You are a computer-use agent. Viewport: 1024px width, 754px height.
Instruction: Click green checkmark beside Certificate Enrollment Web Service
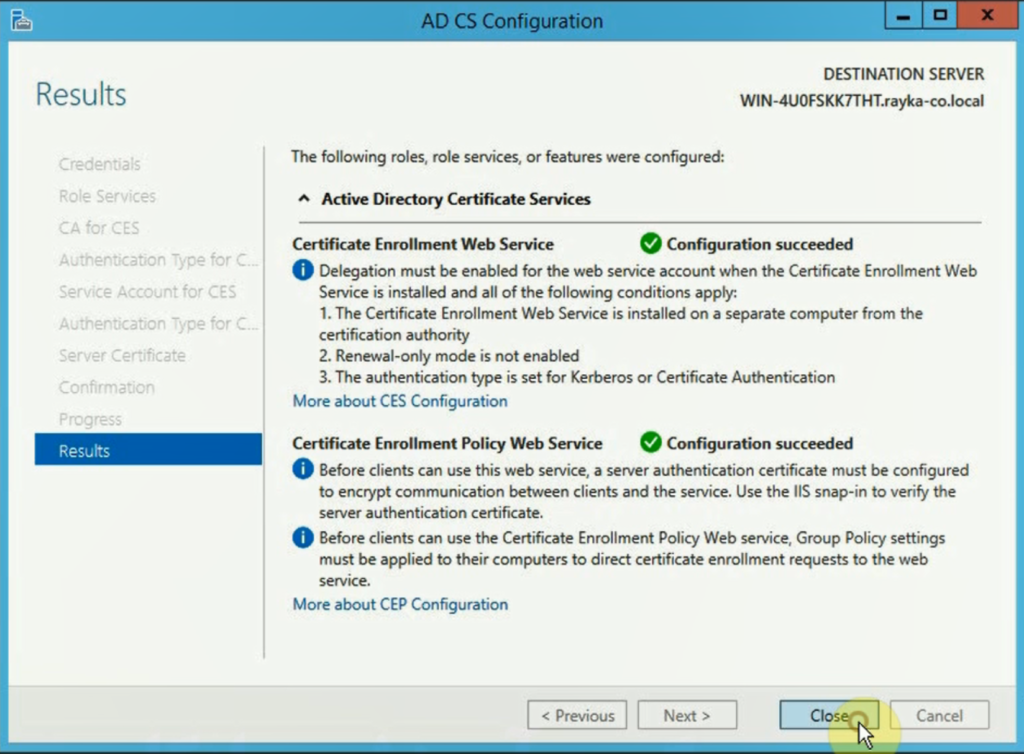click(x=650, y=243)
